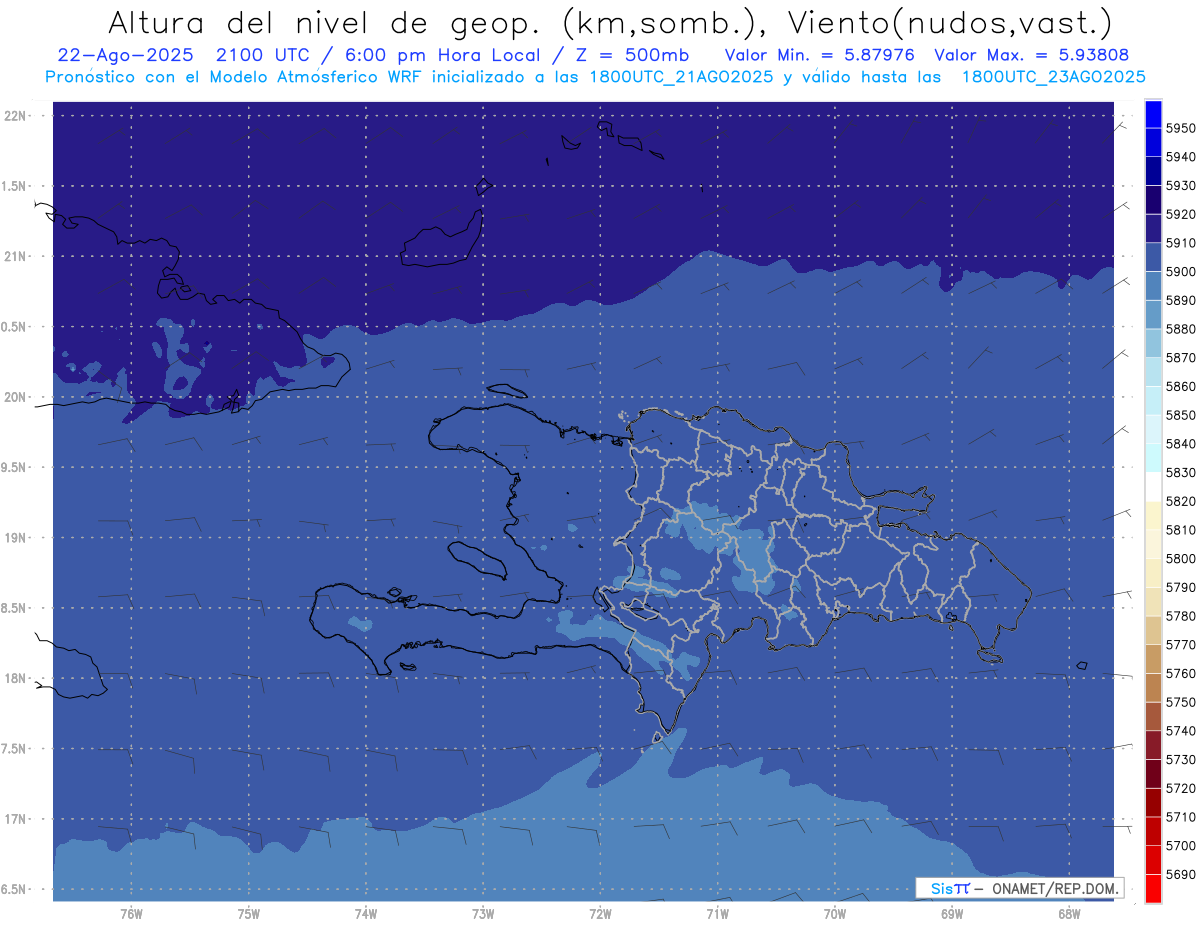This screenshot has height=927, width=1200.
Task: Click 'Valor Min. = 5.87976'
Action: click(x=819, y=55)
